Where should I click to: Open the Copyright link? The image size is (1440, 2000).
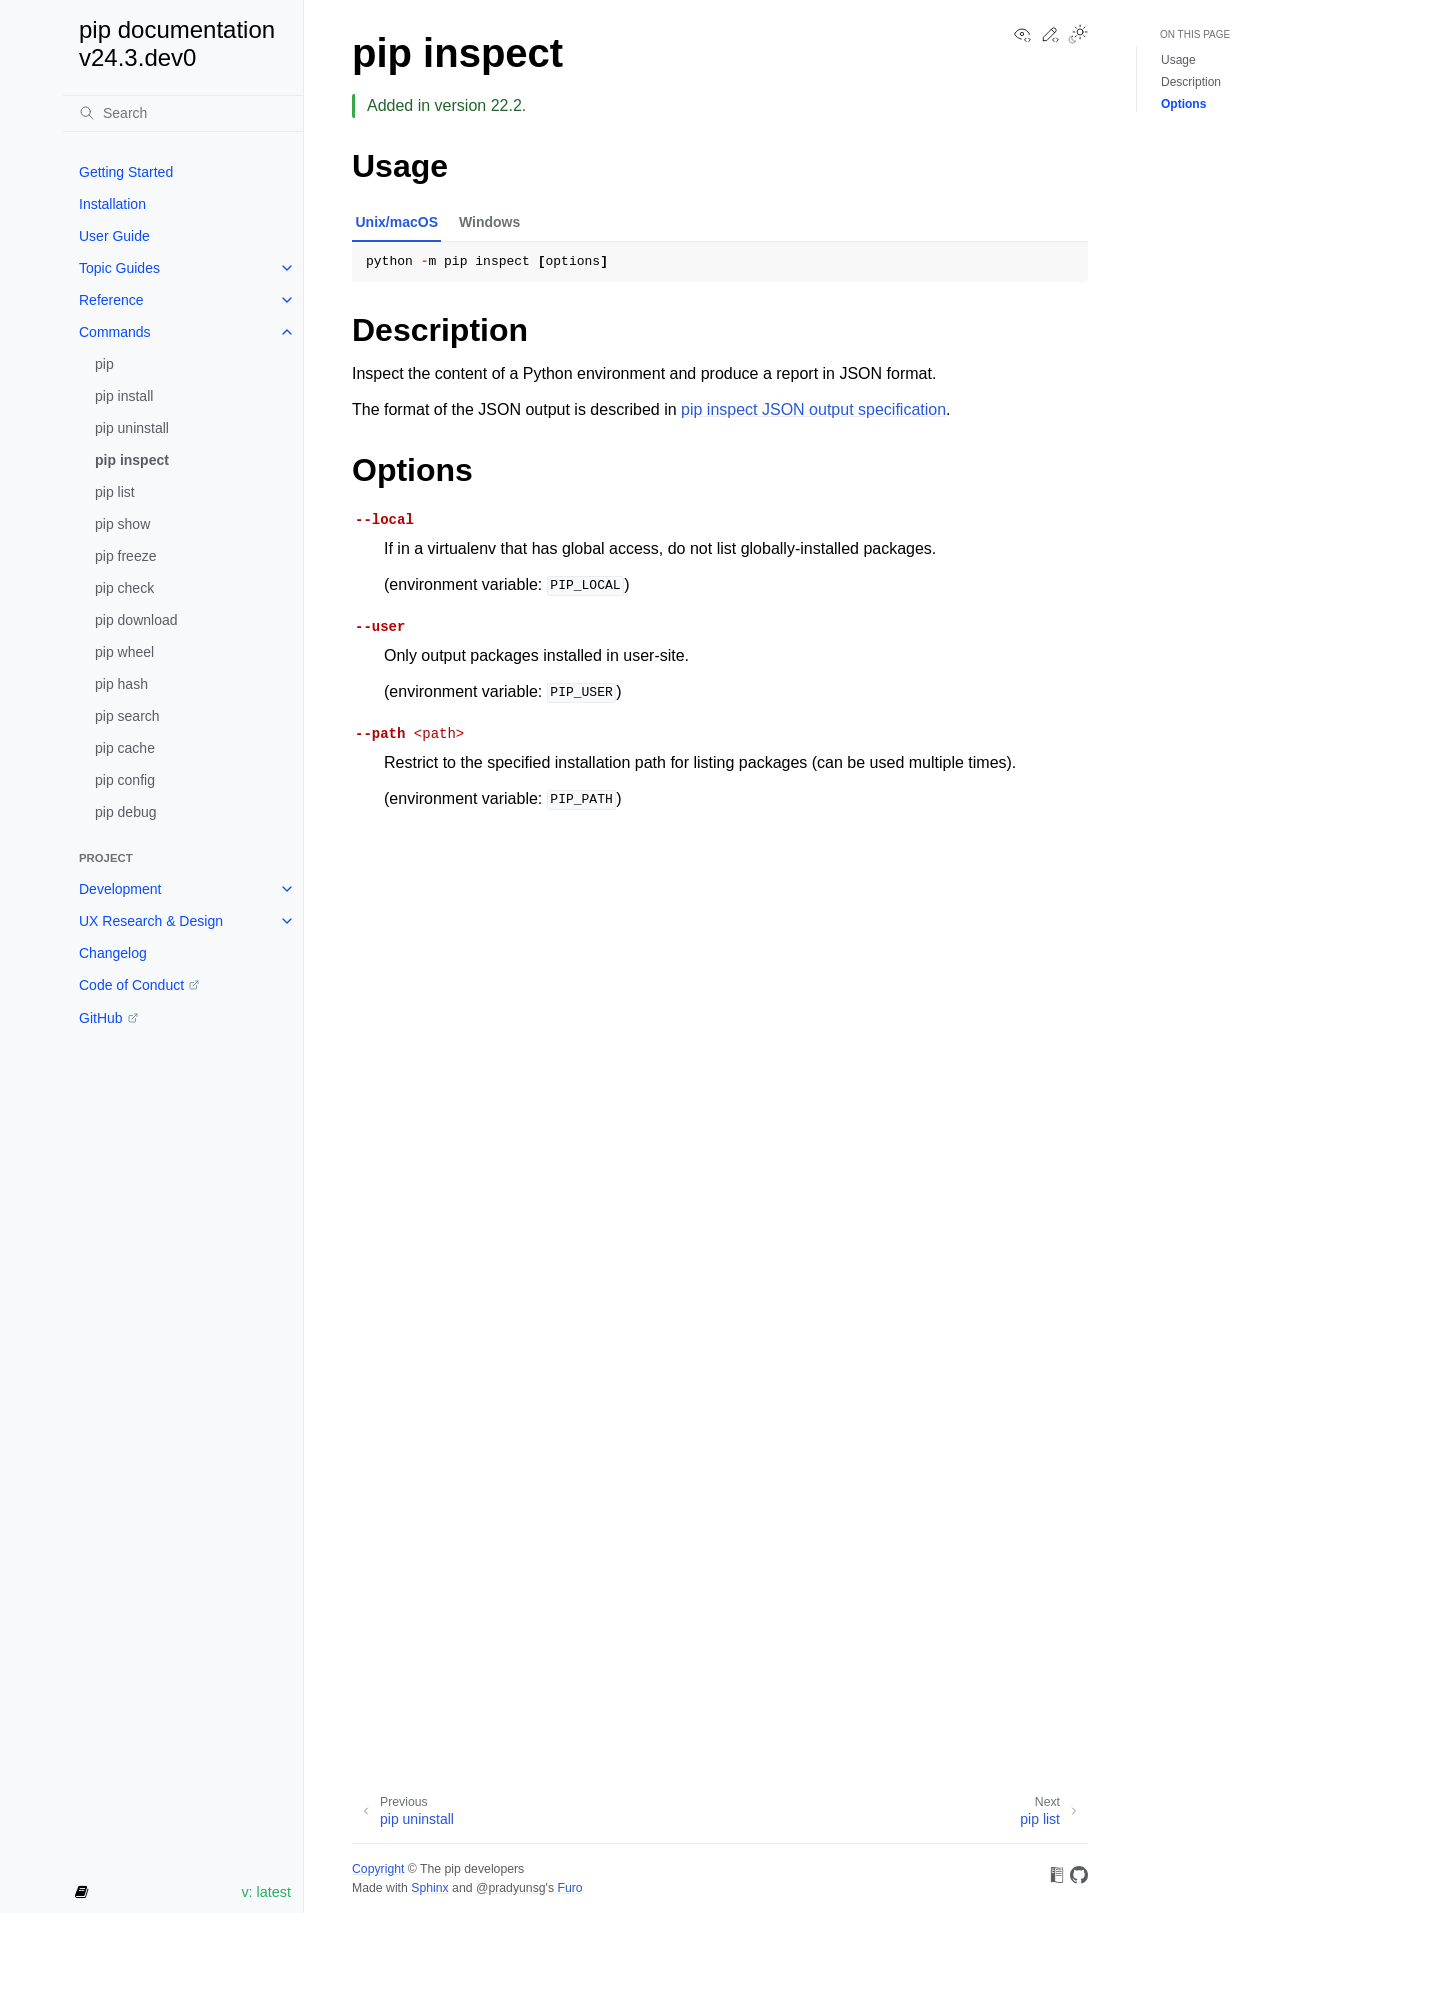(x=378, y=1869)
